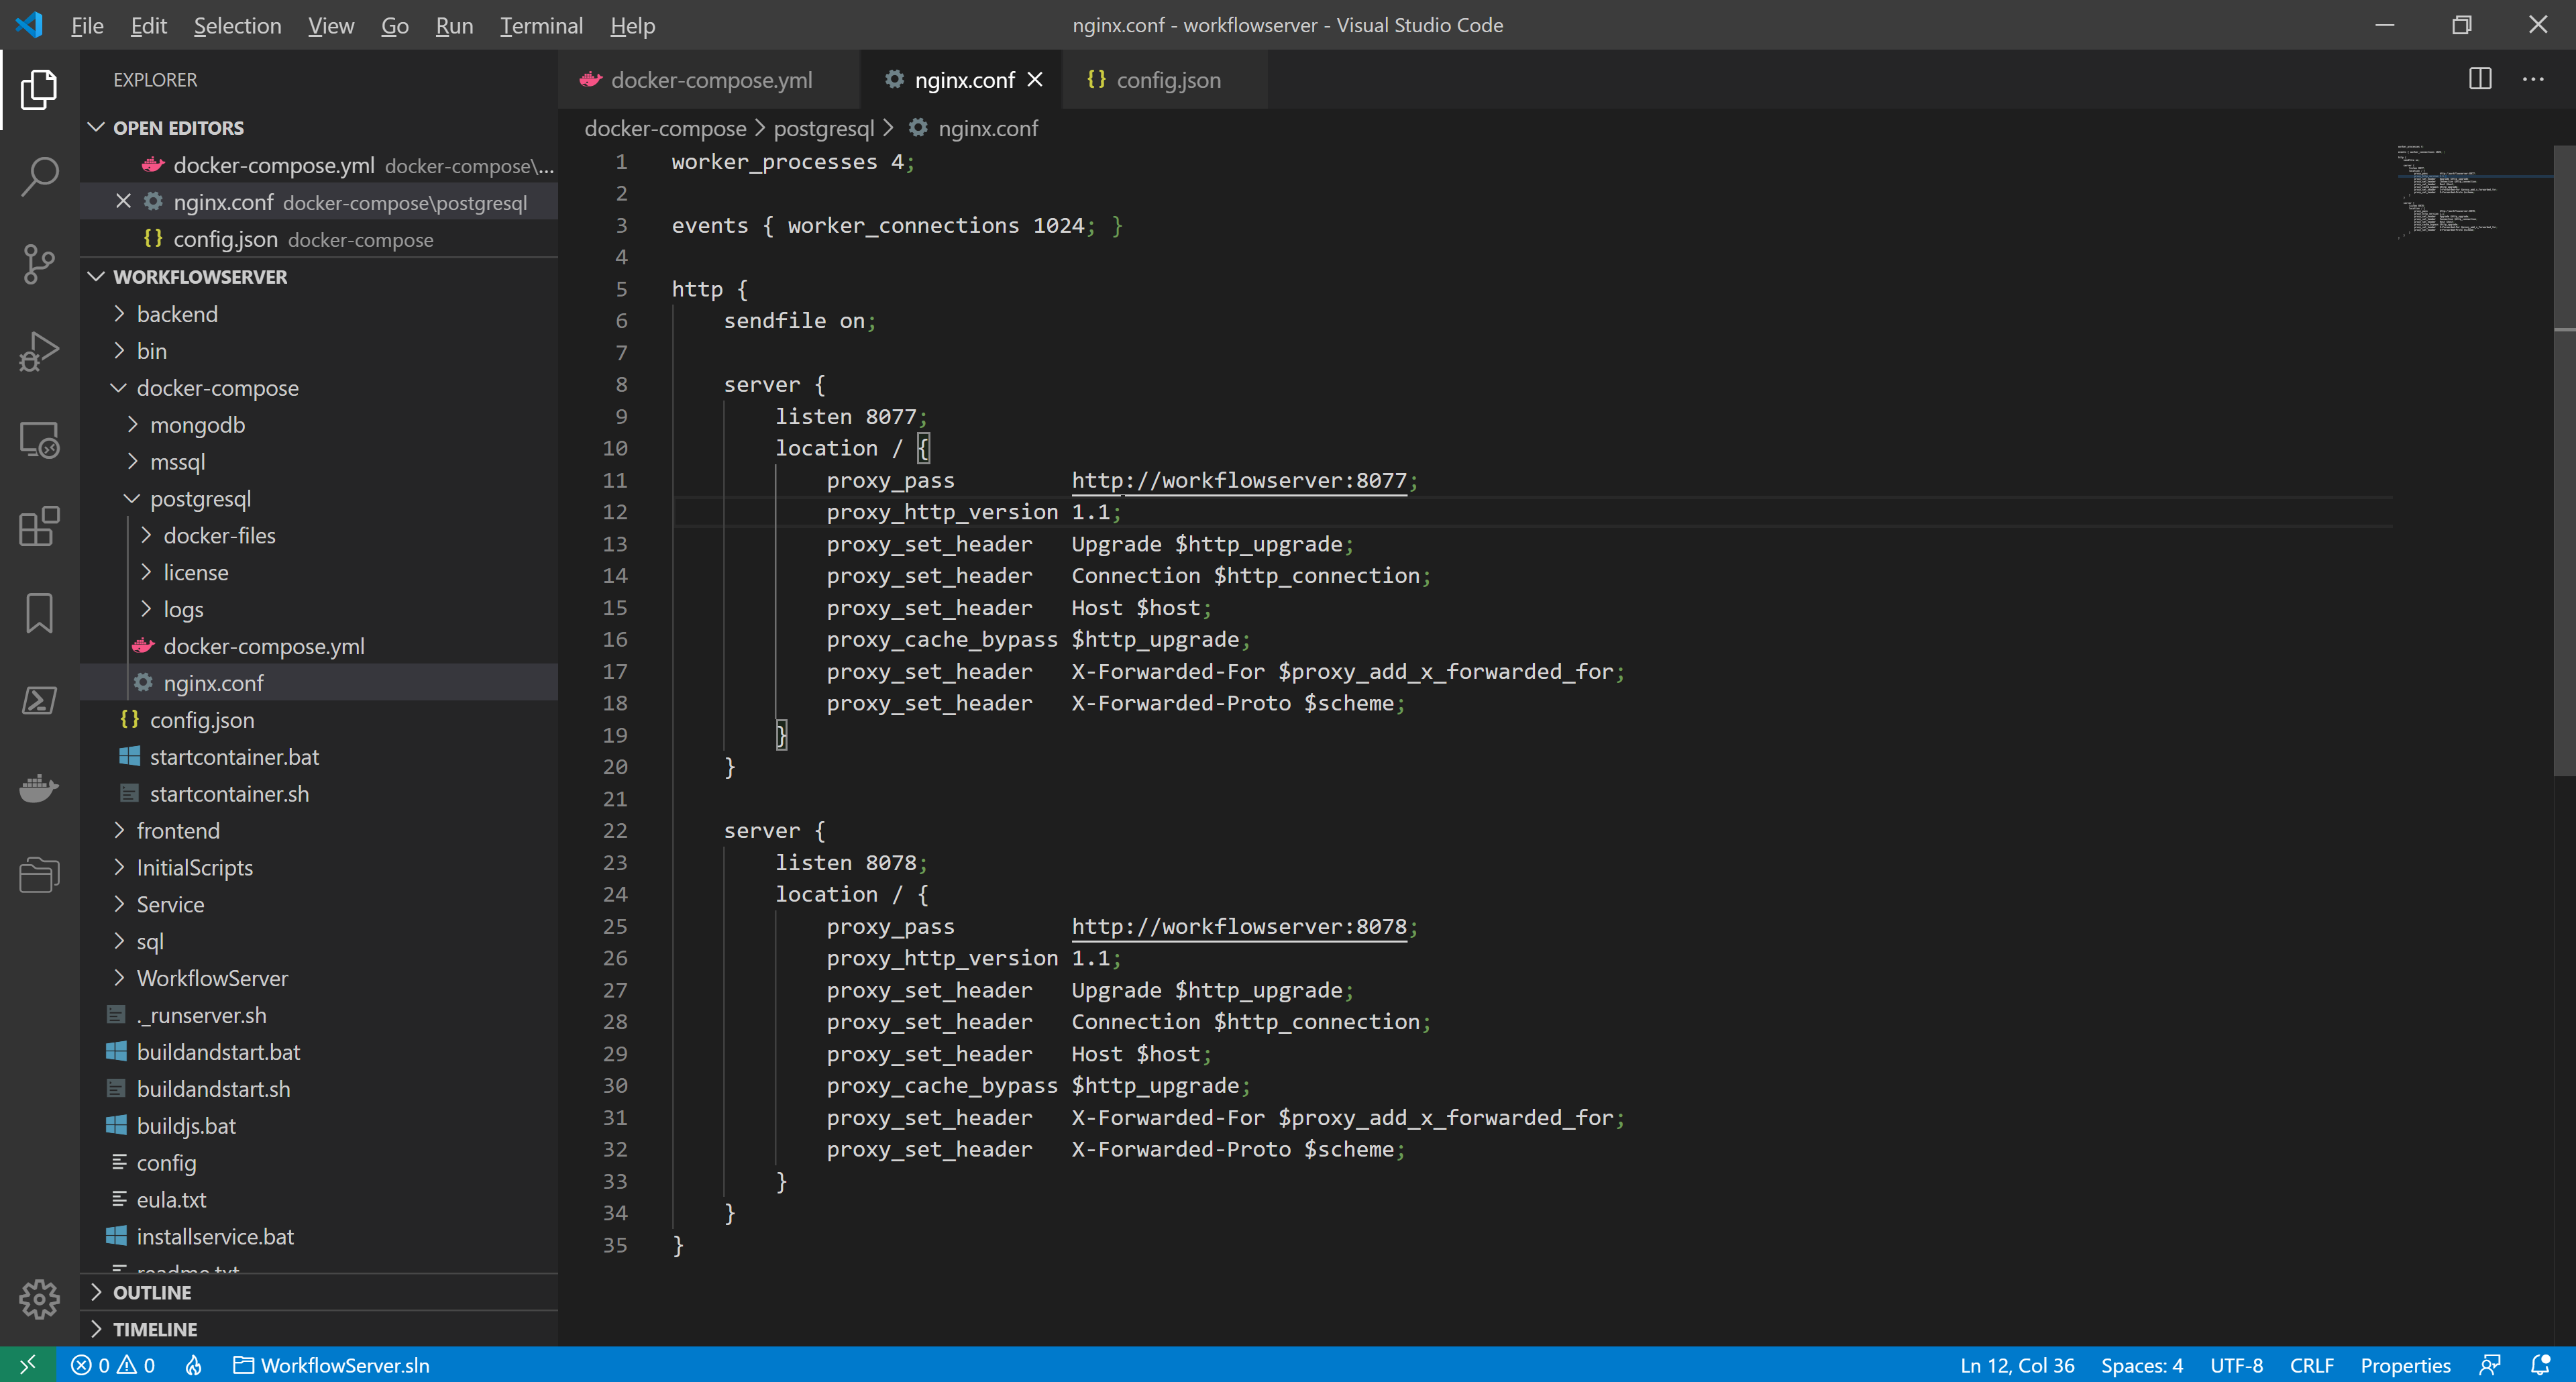Open the terminal-style activity bar icon
The image size is (2576, 1382).
click(39, 700)
